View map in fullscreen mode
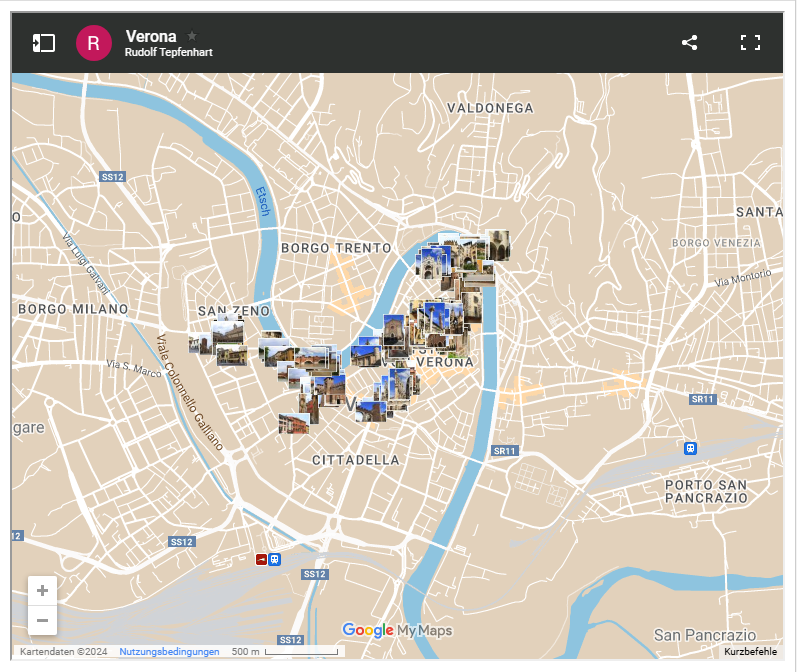 (x=750, y=43)
